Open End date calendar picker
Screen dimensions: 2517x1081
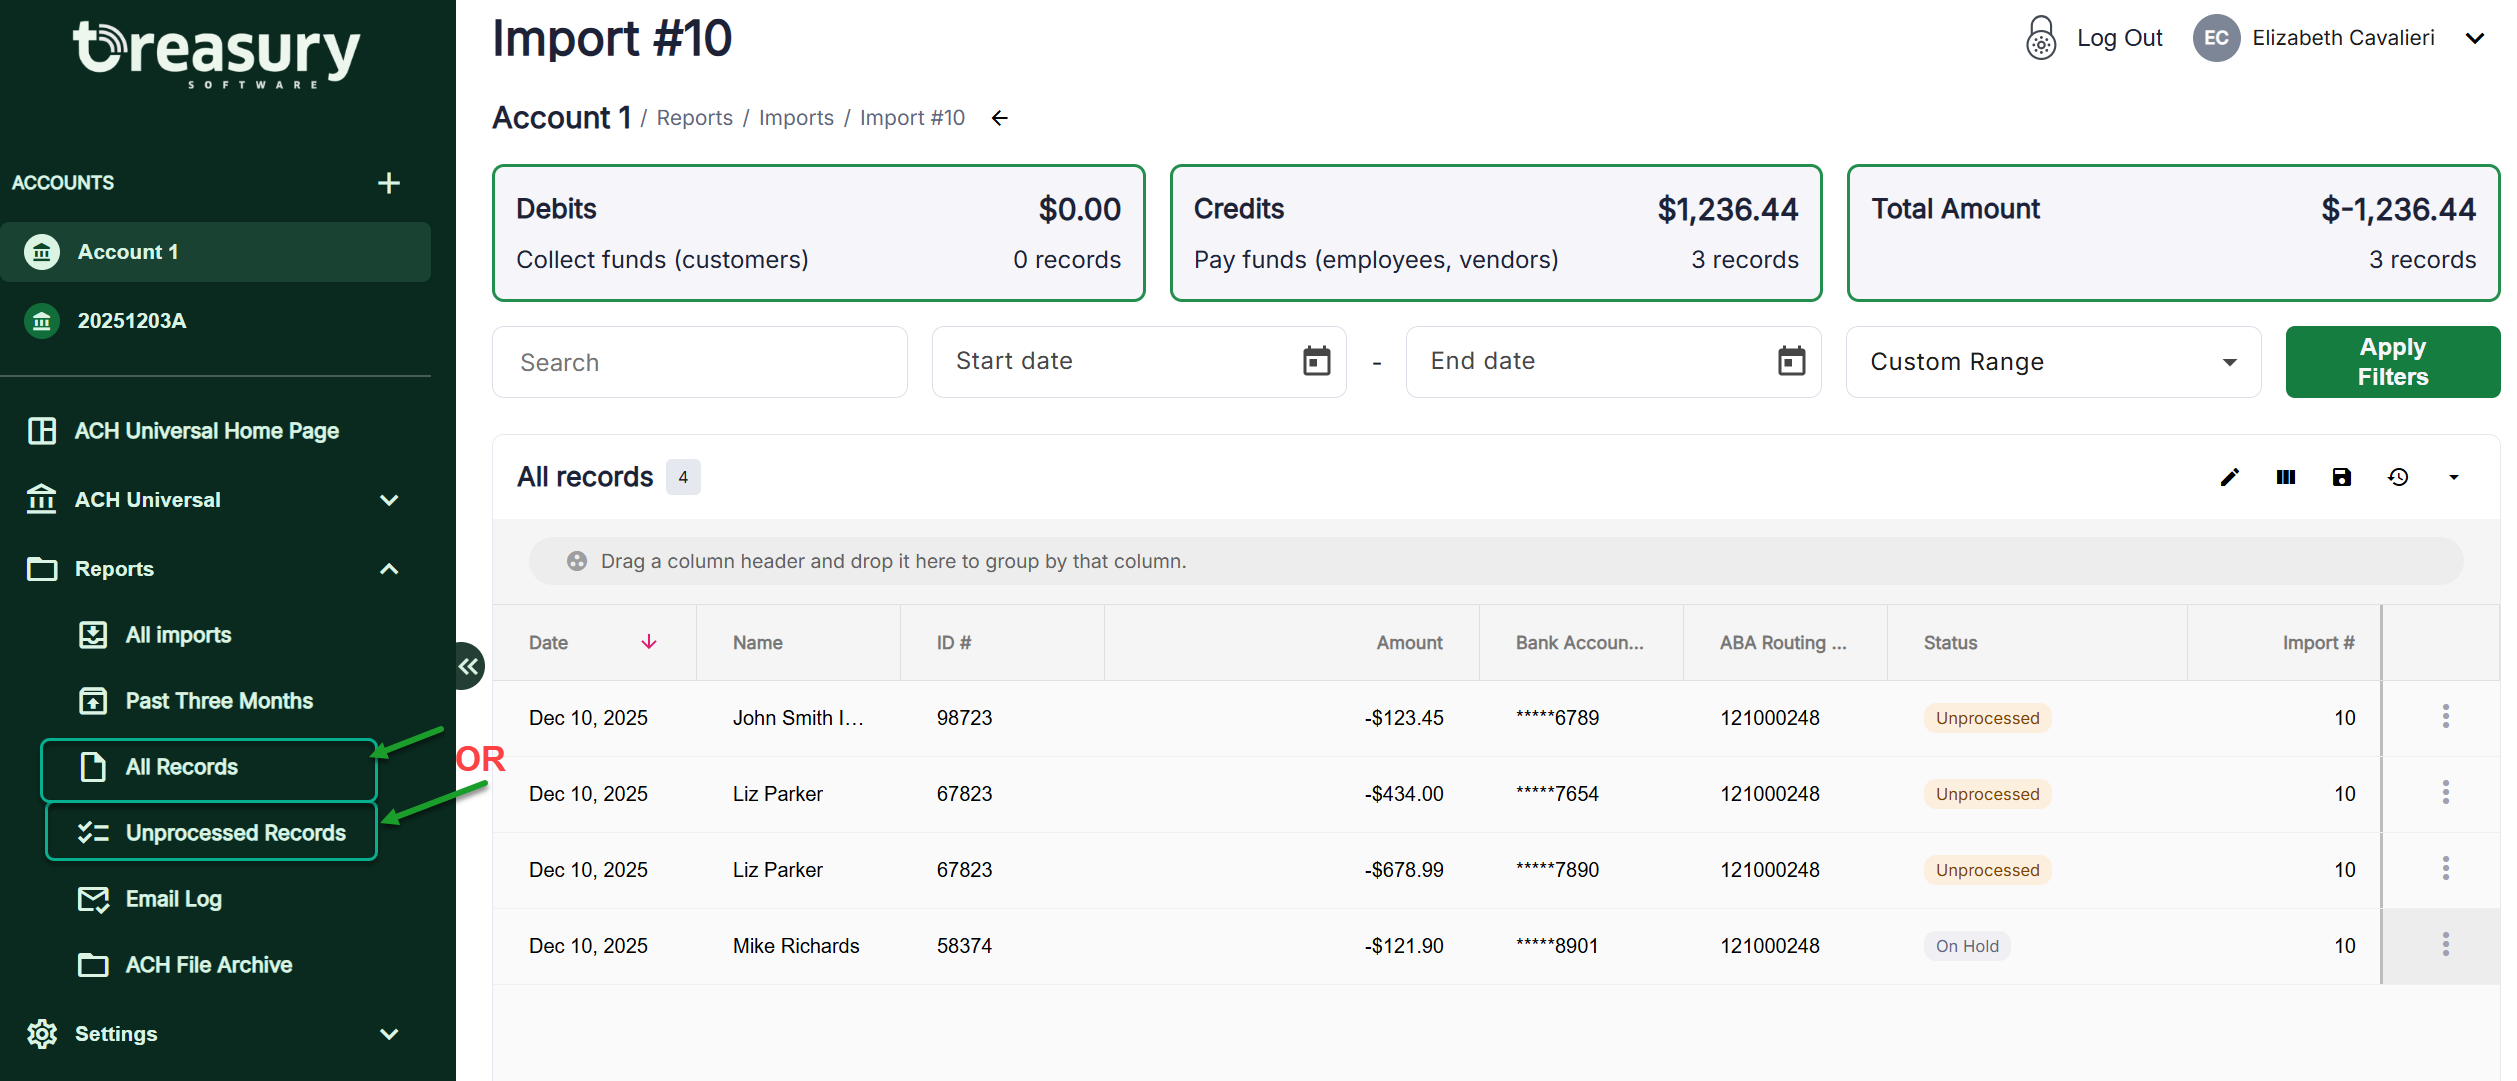click(x=1790, y=361)
